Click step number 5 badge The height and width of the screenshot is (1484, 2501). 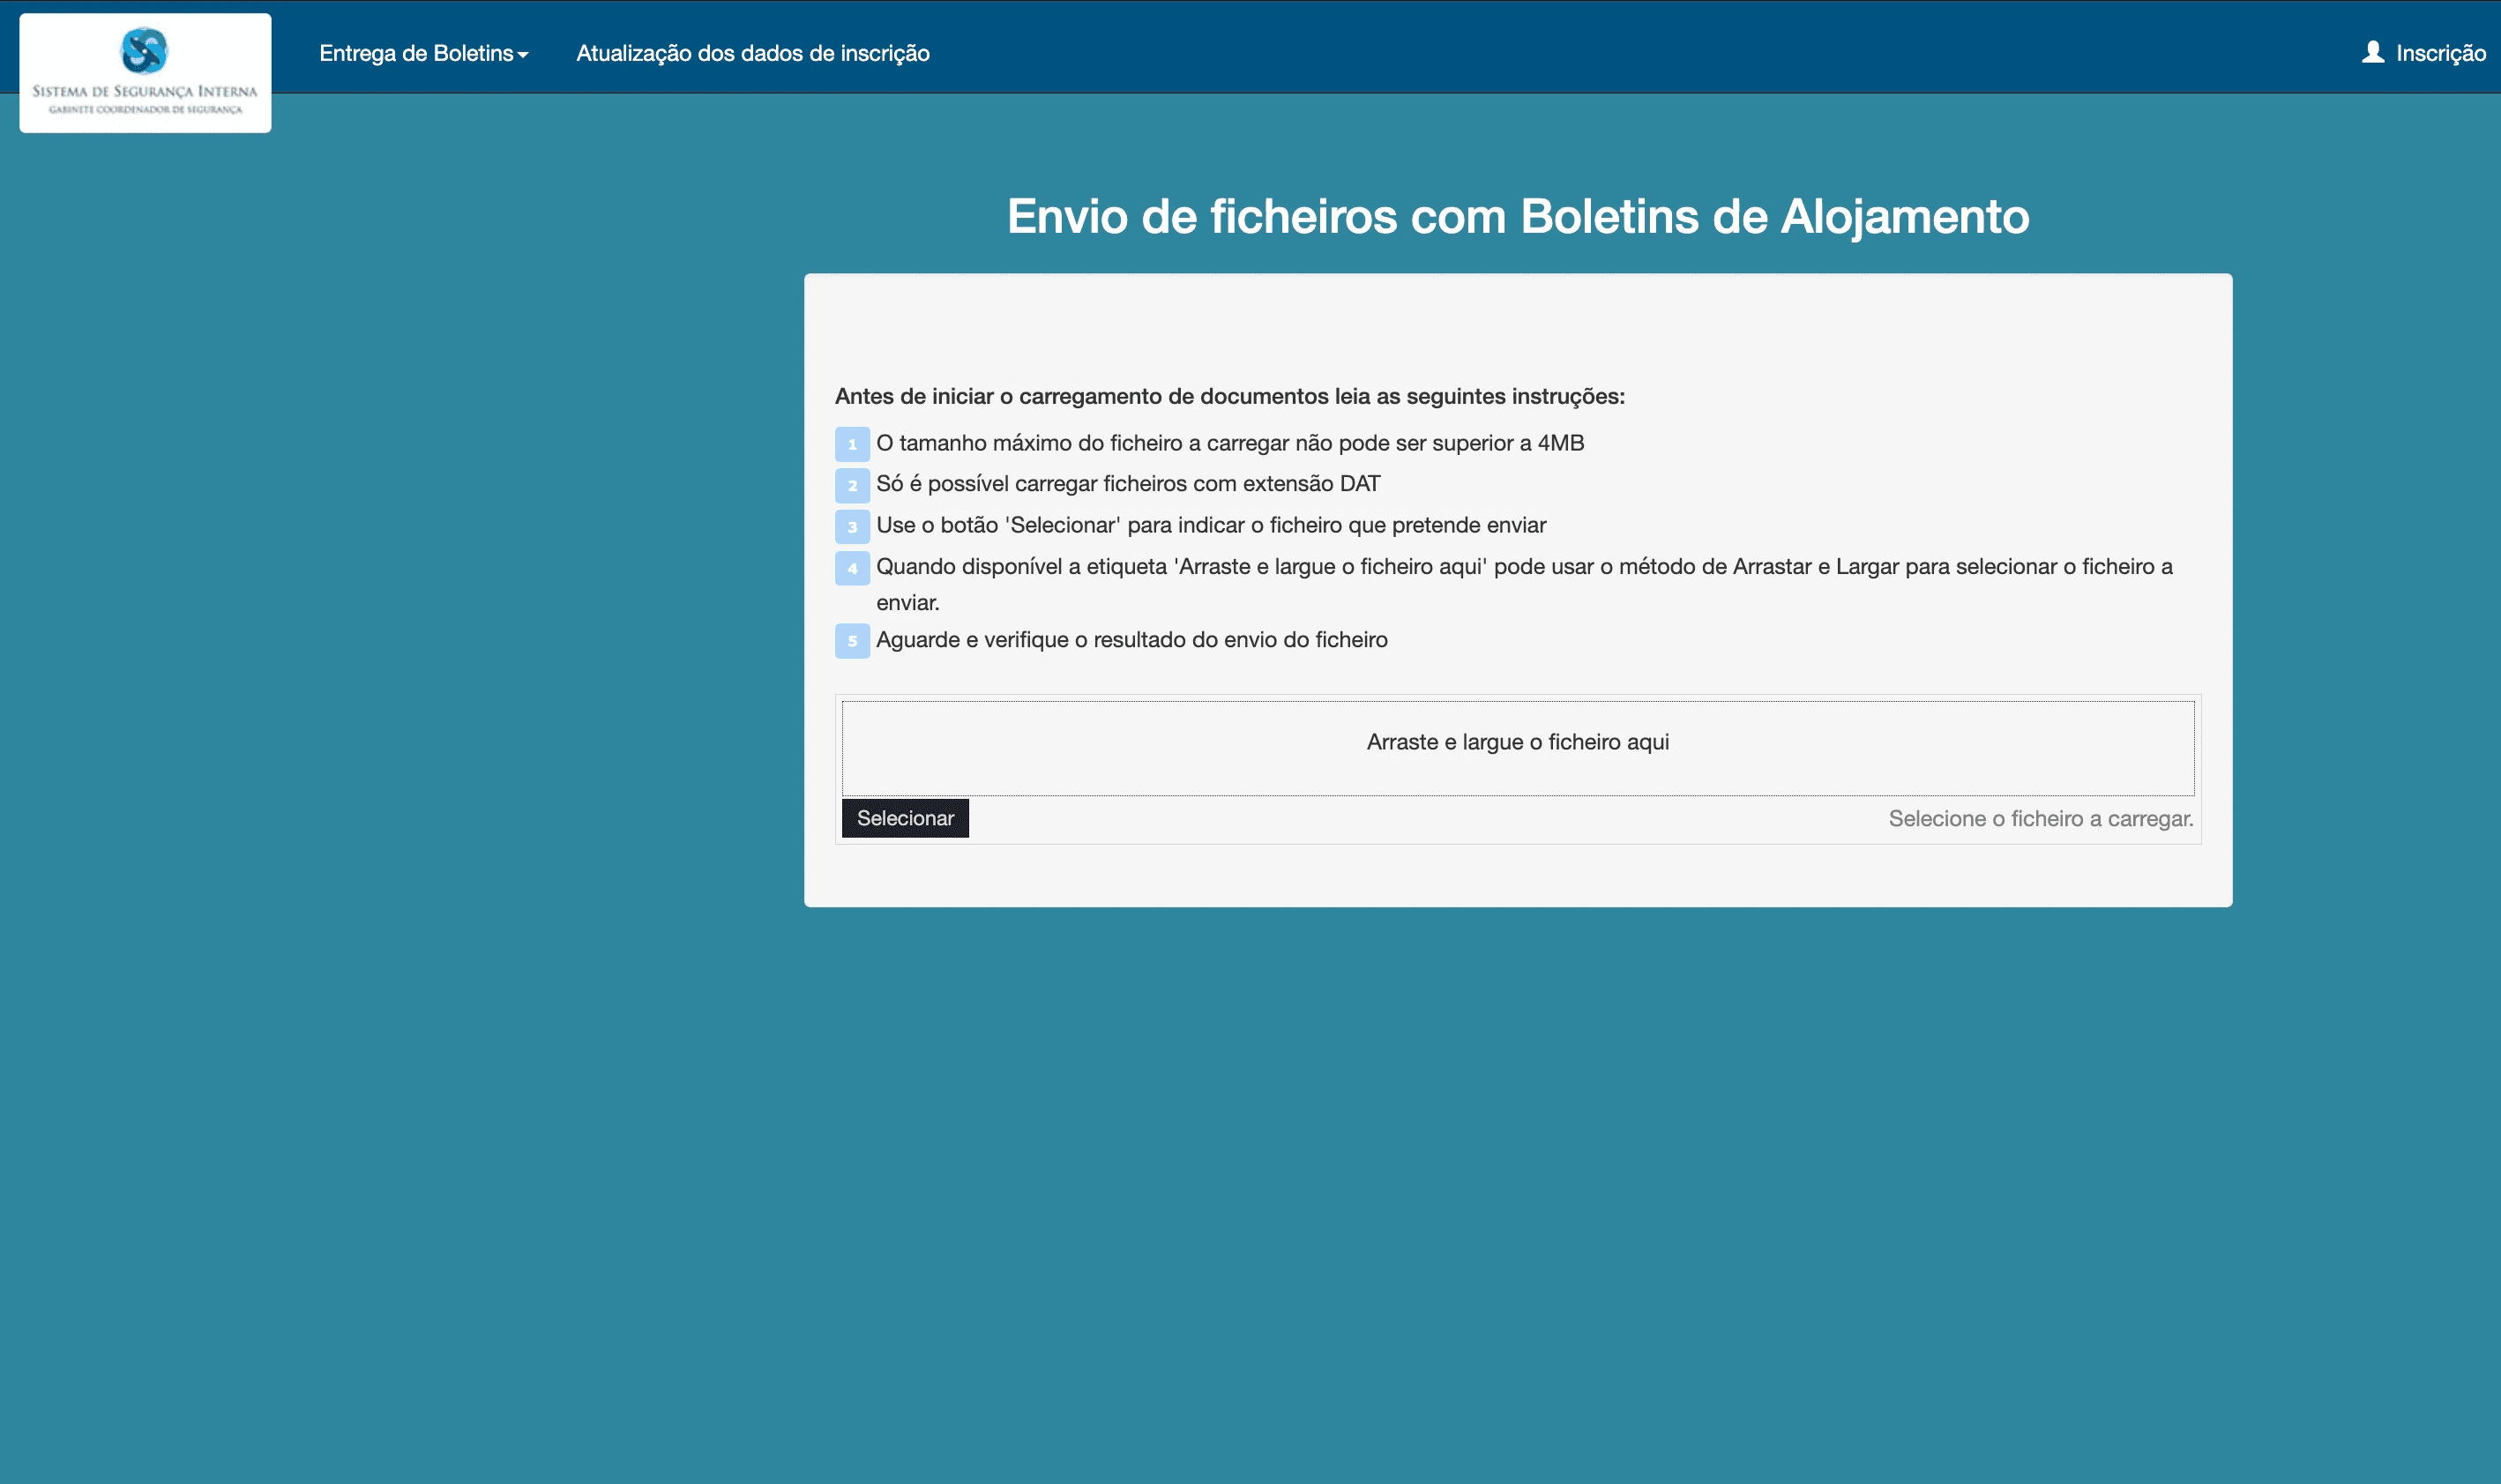pos(852,641)
